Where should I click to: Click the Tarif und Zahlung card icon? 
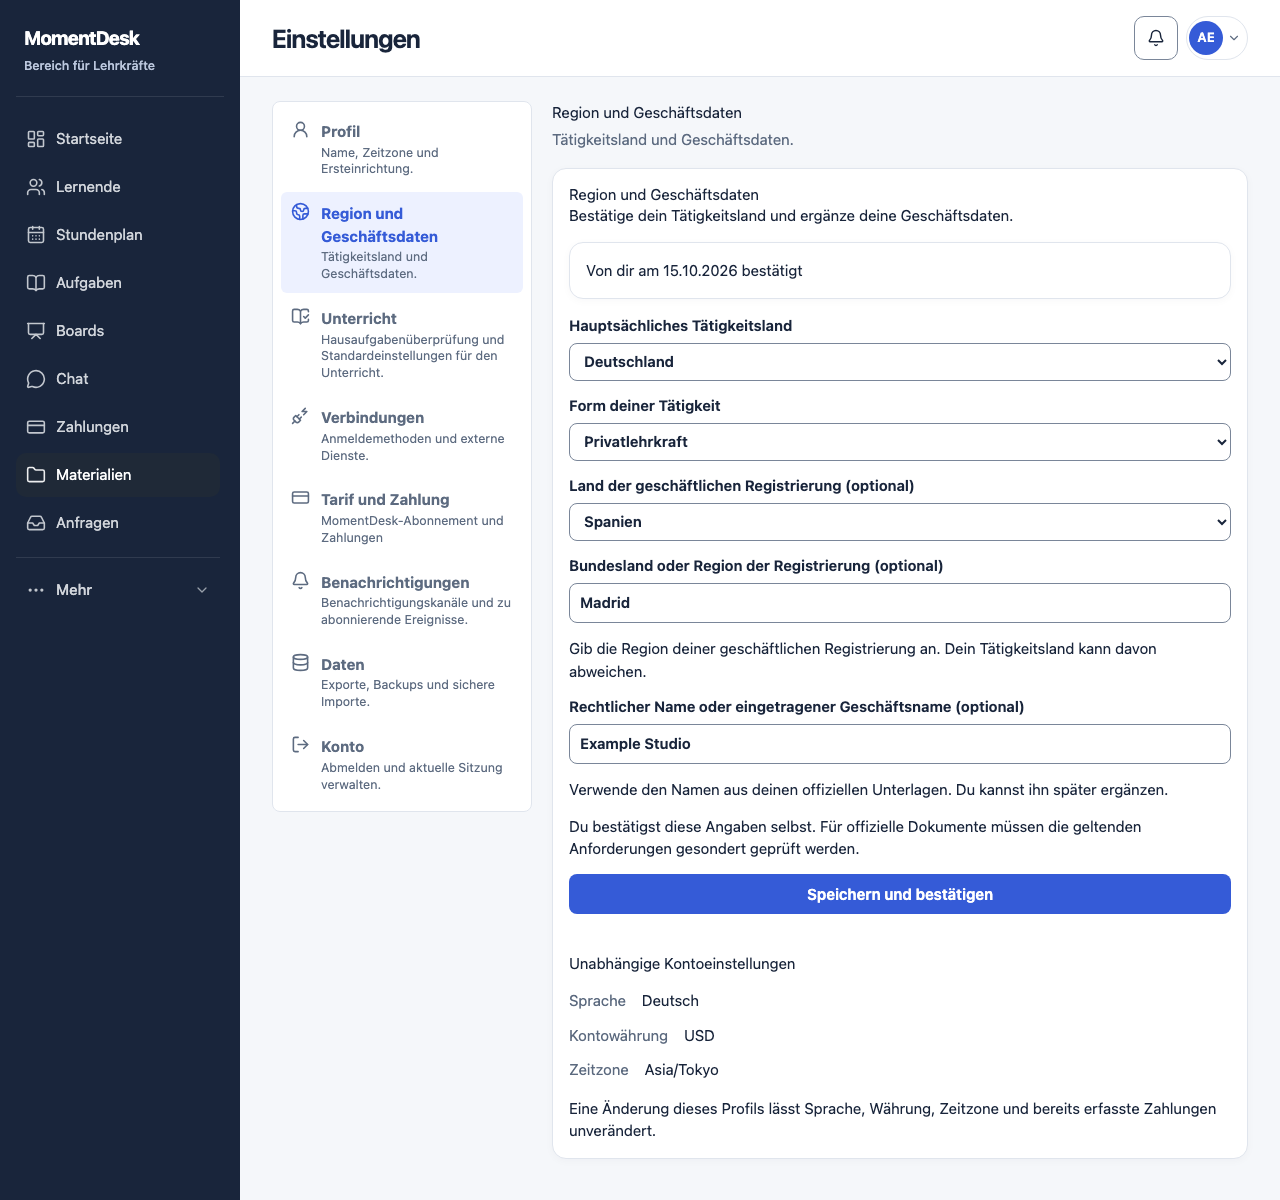pos(300,498)
